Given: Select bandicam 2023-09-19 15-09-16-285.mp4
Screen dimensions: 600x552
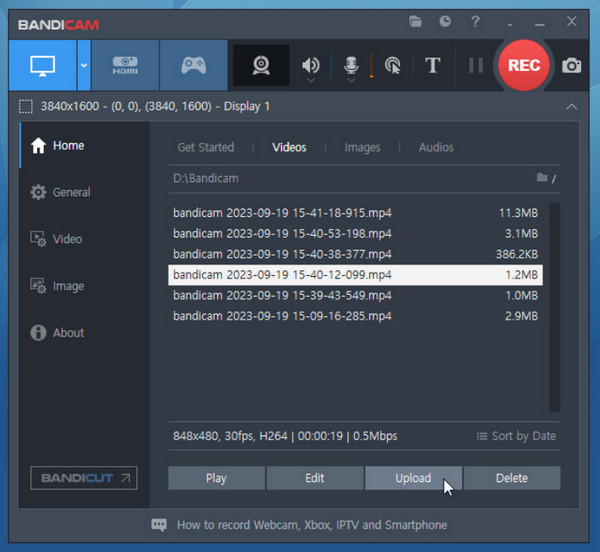Looking at the screenshot, I should click(x=355, y=316).
